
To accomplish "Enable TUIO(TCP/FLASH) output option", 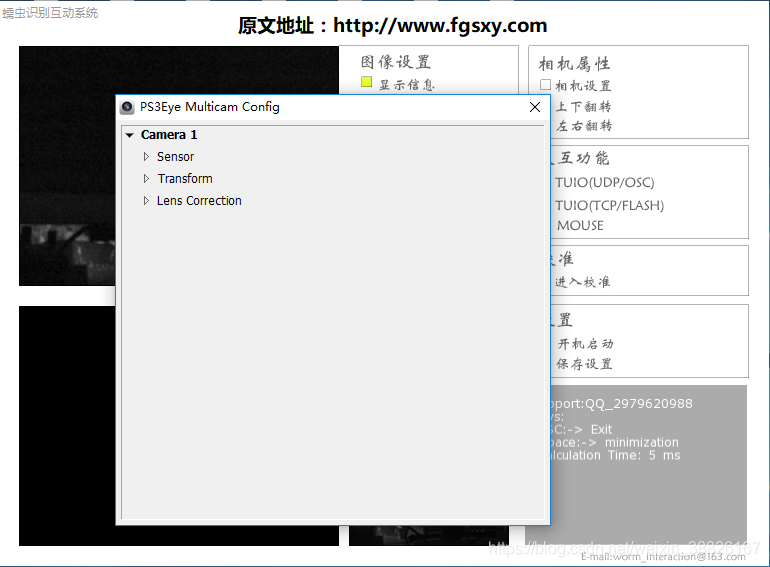I will [x=609, y=205].
